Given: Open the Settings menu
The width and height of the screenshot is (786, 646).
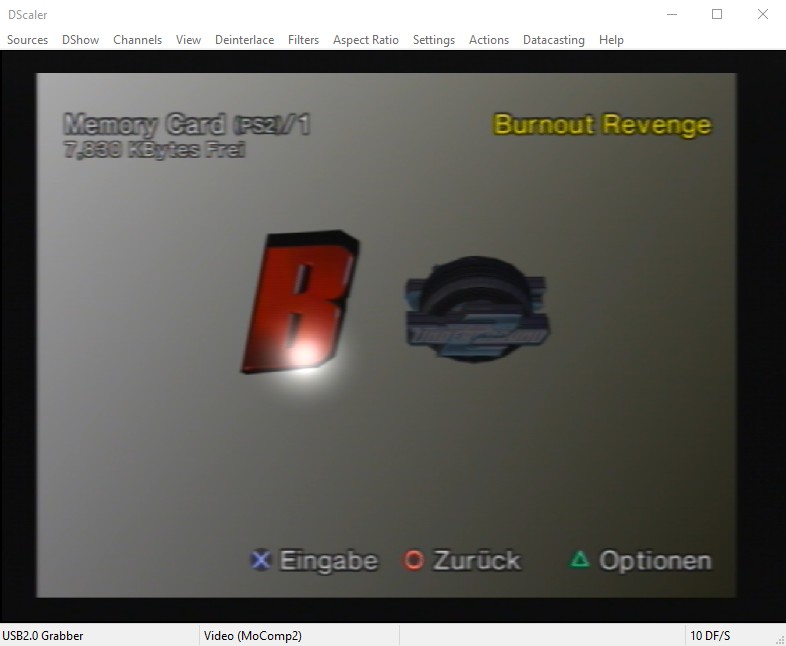Looking at the screenshot, I should pyautogui.click(x=434, y=40).
